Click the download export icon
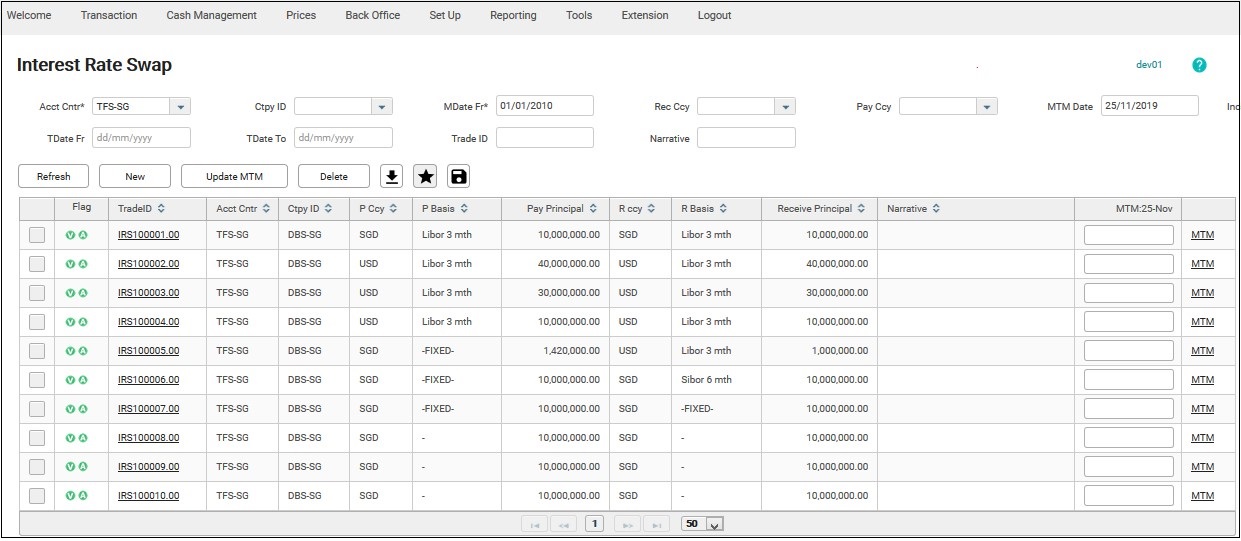Viewport: 1241px width, 541px height. coord(392,177)
